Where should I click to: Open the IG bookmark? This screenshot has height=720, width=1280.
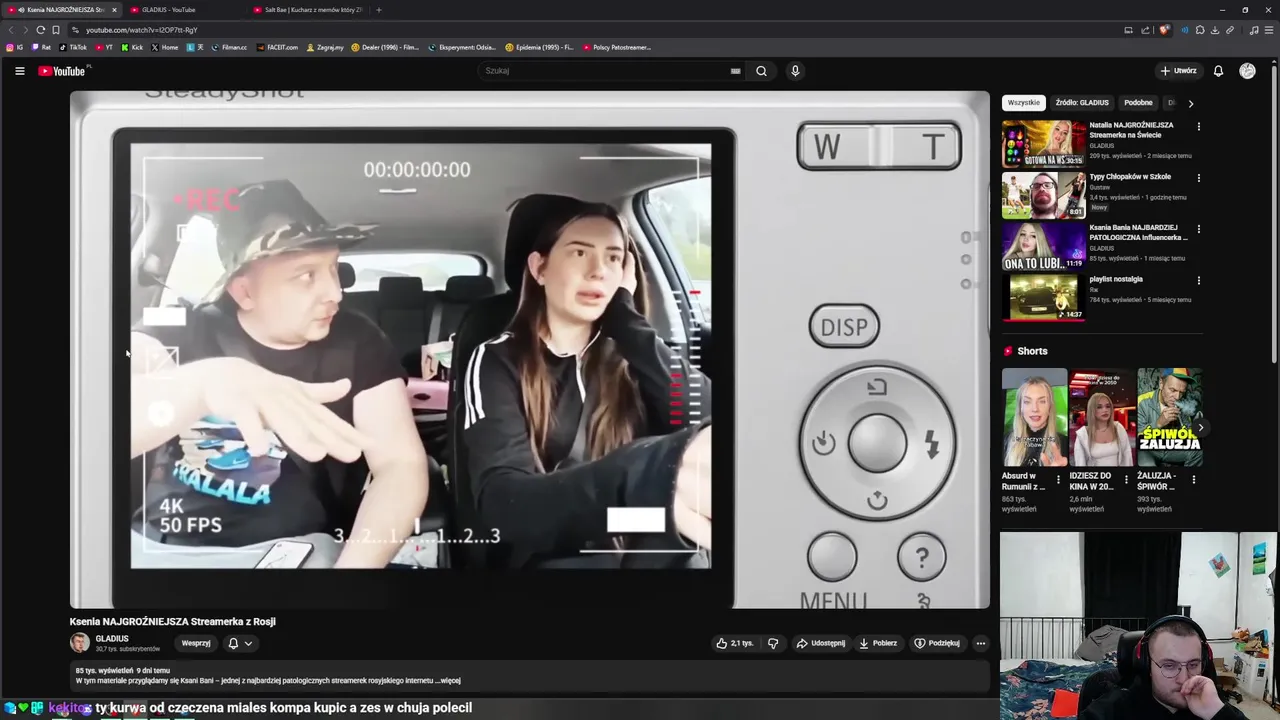14,47
